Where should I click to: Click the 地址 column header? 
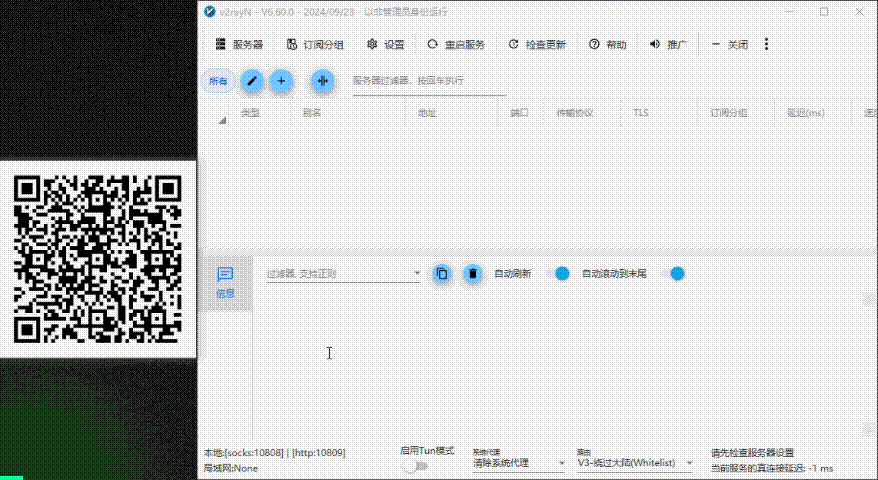[x=451, y=113]
